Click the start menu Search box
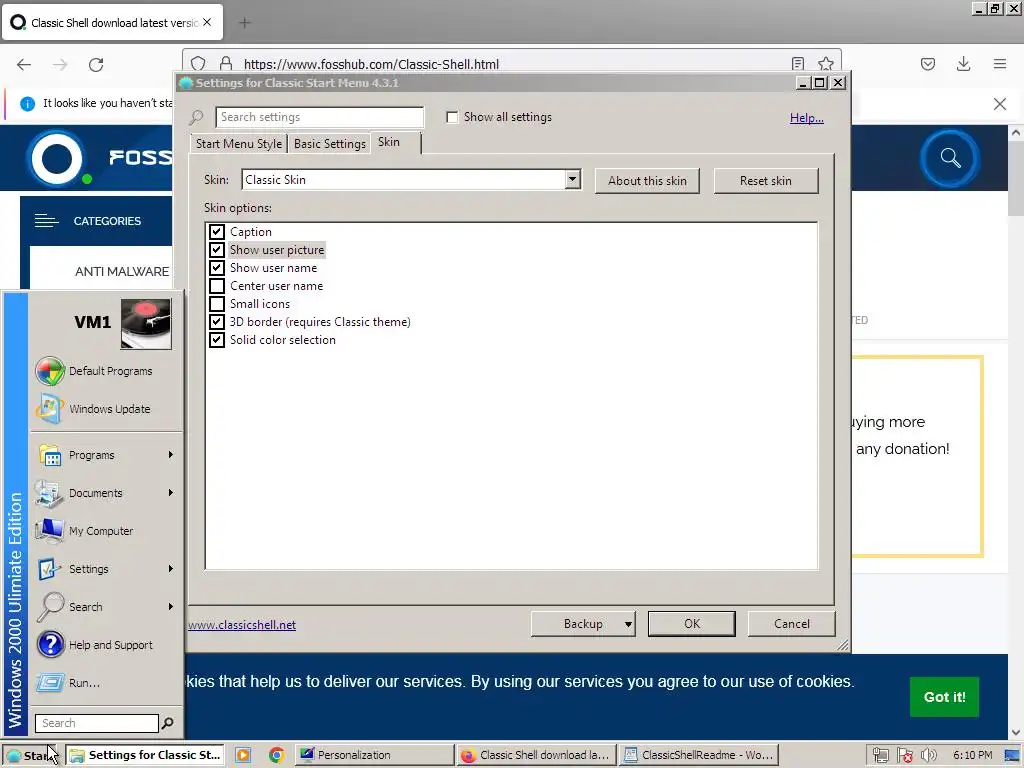The height and width of the screenshot is (768, 1024). click(x=97, y=723)
